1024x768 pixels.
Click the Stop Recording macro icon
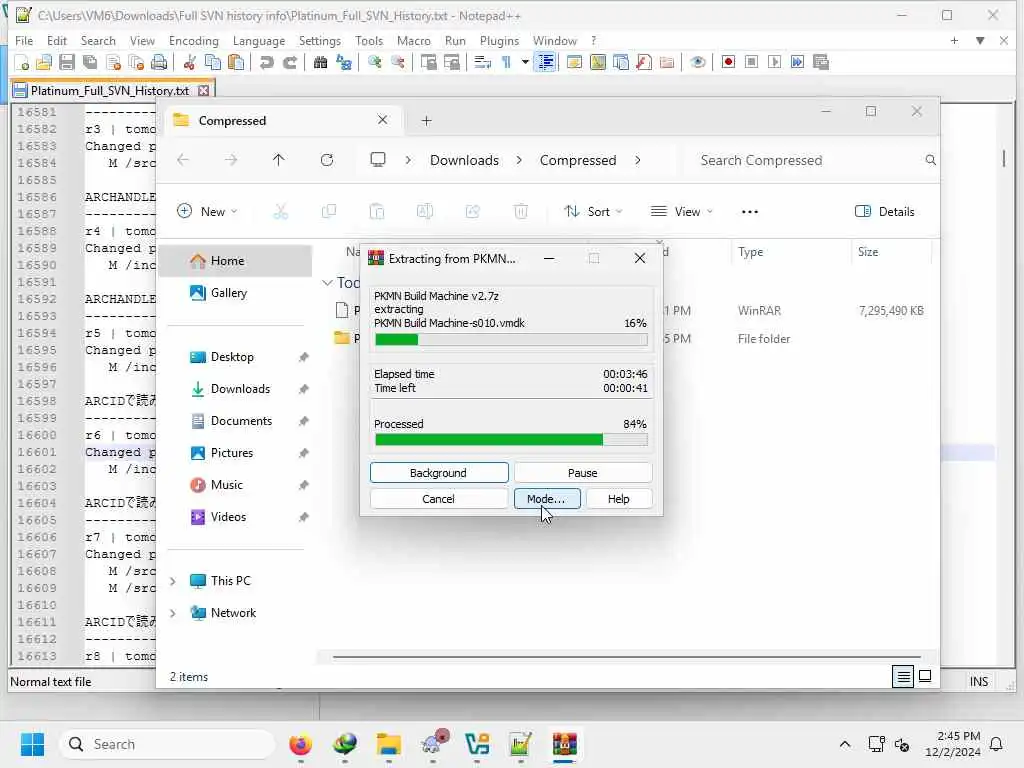tap(752, 63)
